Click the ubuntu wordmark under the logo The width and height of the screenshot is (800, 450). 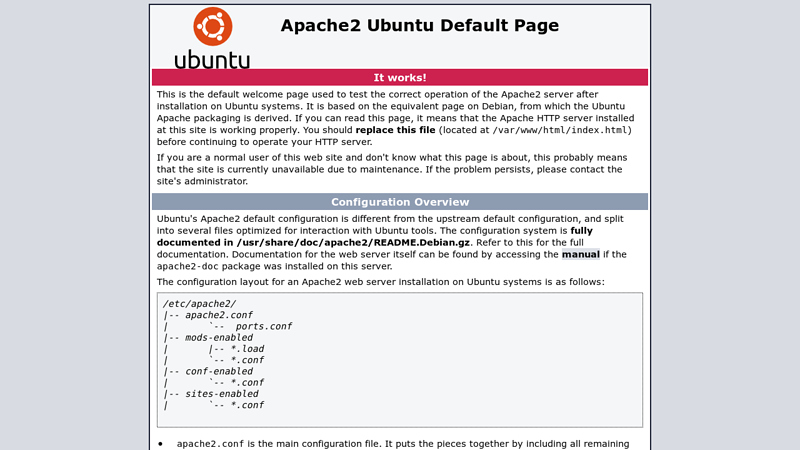(212, 59)
